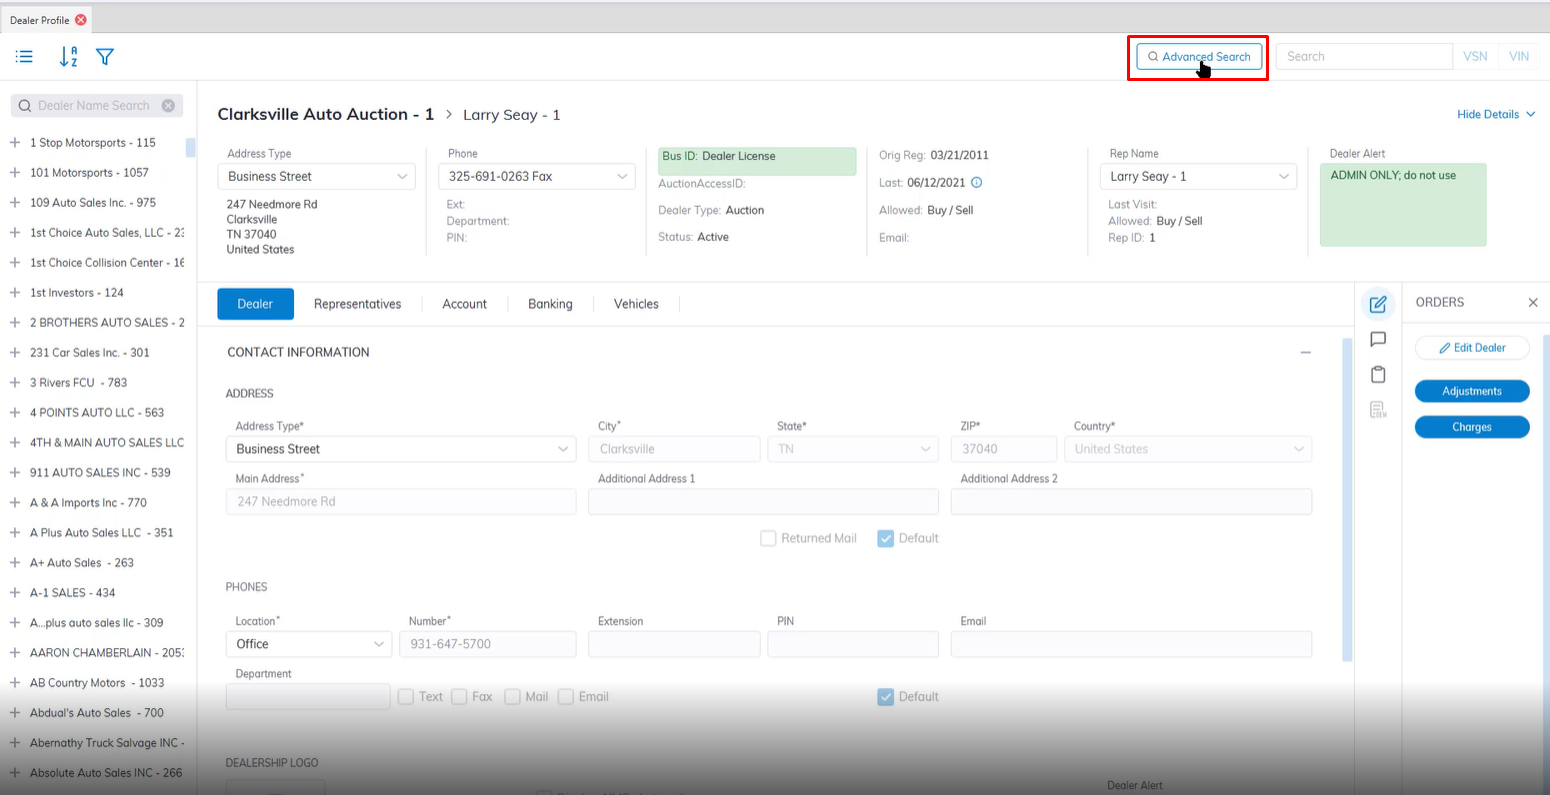The height and width of the screenshot is (795, 1550).
Task: Open the Banking tab
Action: point(550,304)
